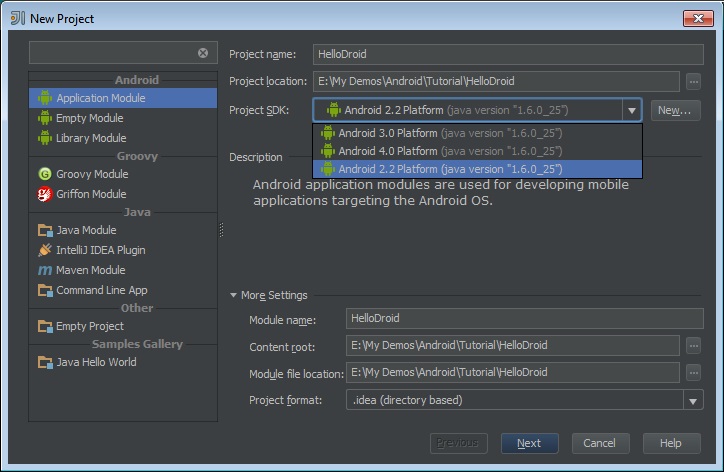This screenshot has width=724, height=472.
Task: Click the Java Module folder icon
Action: coord(45,230)
